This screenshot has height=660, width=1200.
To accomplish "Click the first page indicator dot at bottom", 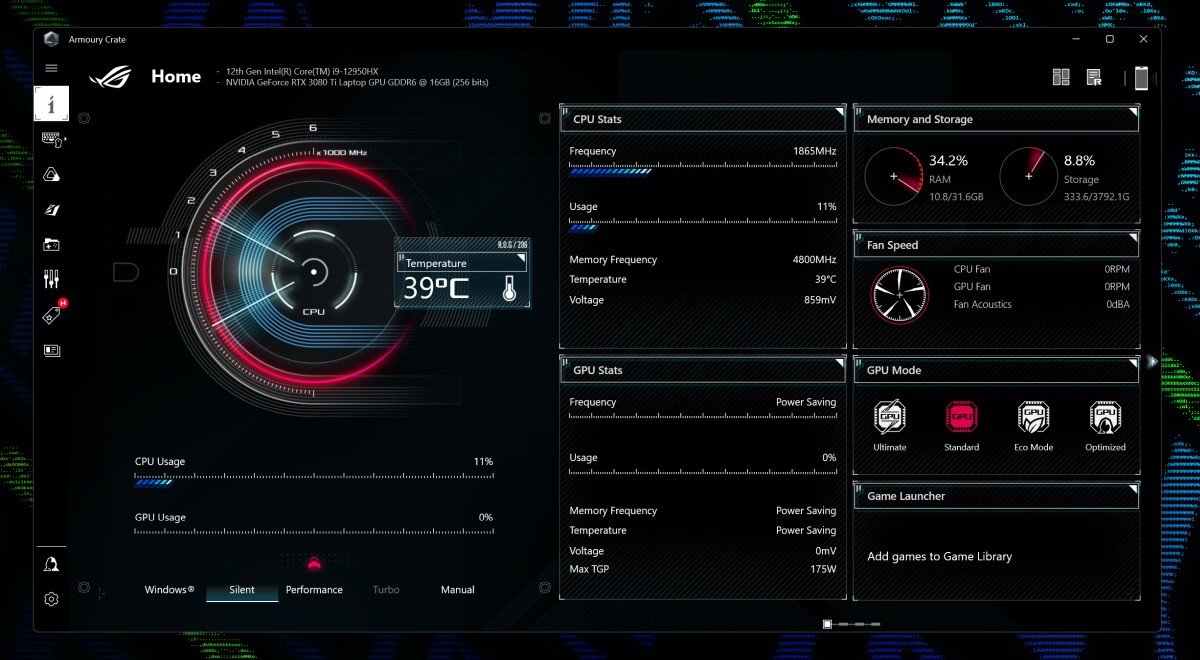I will (827, 624).
